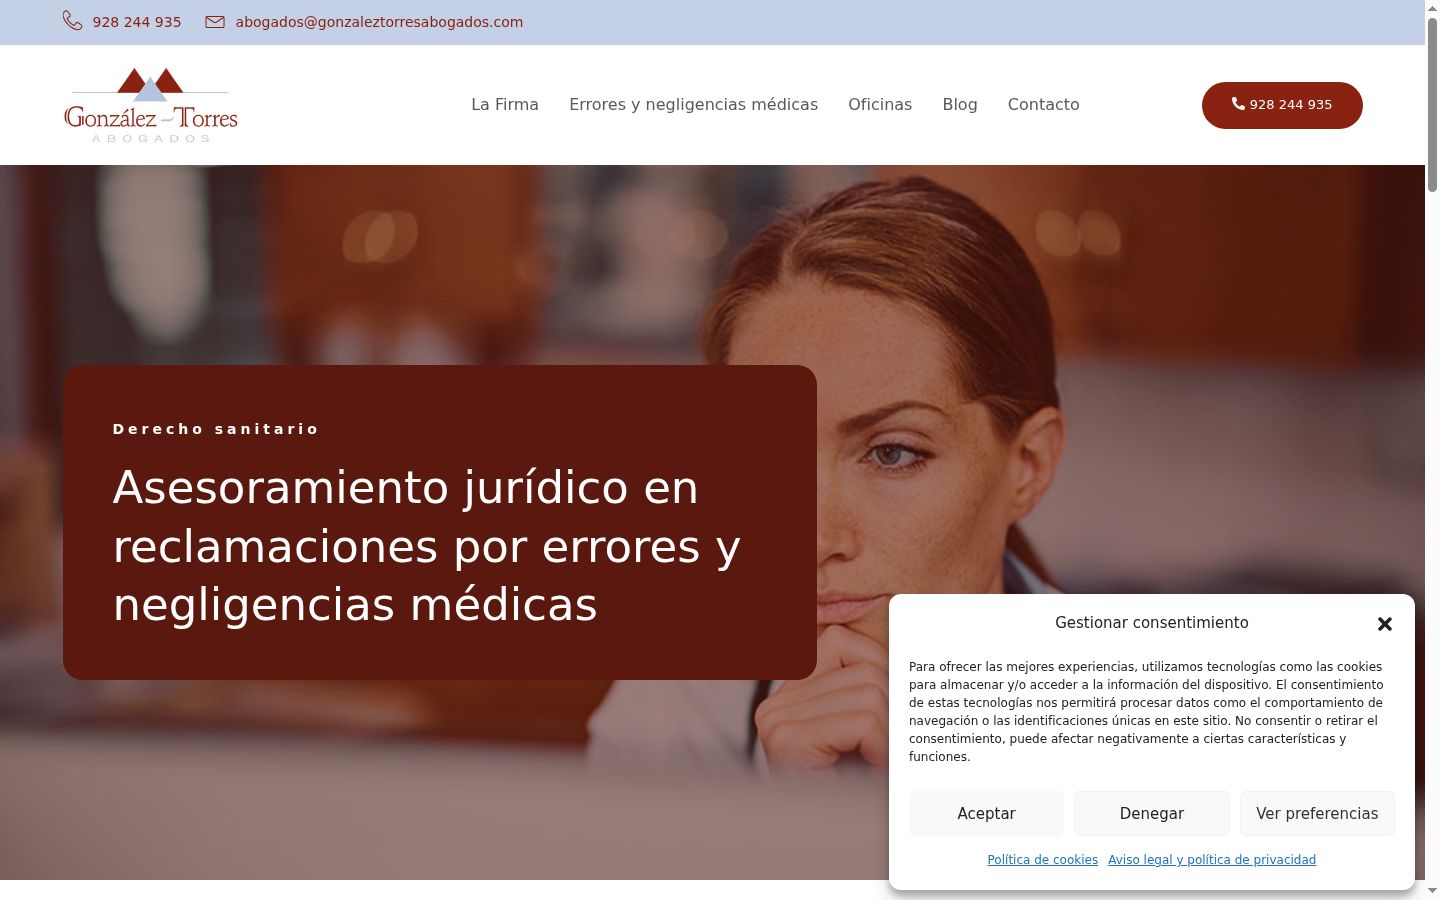Click the scrollbar down arrow

click(x=1432, y=891)
